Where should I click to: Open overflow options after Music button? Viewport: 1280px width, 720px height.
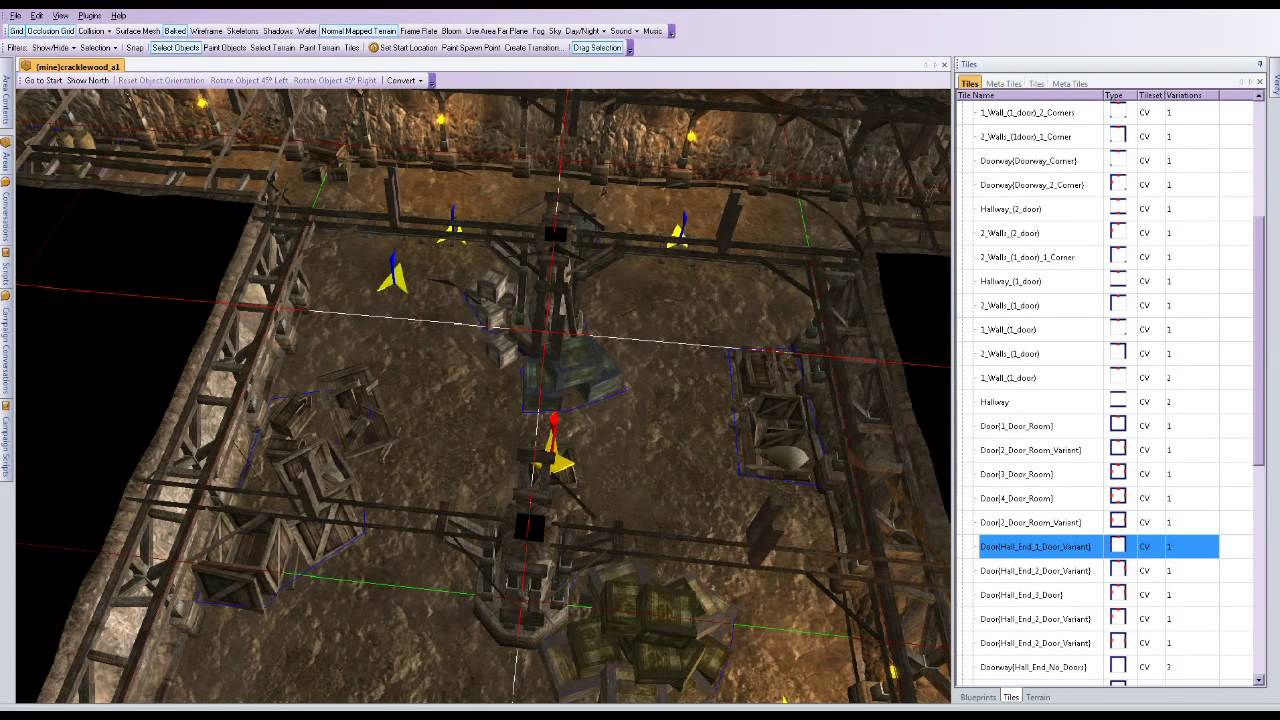671,32
